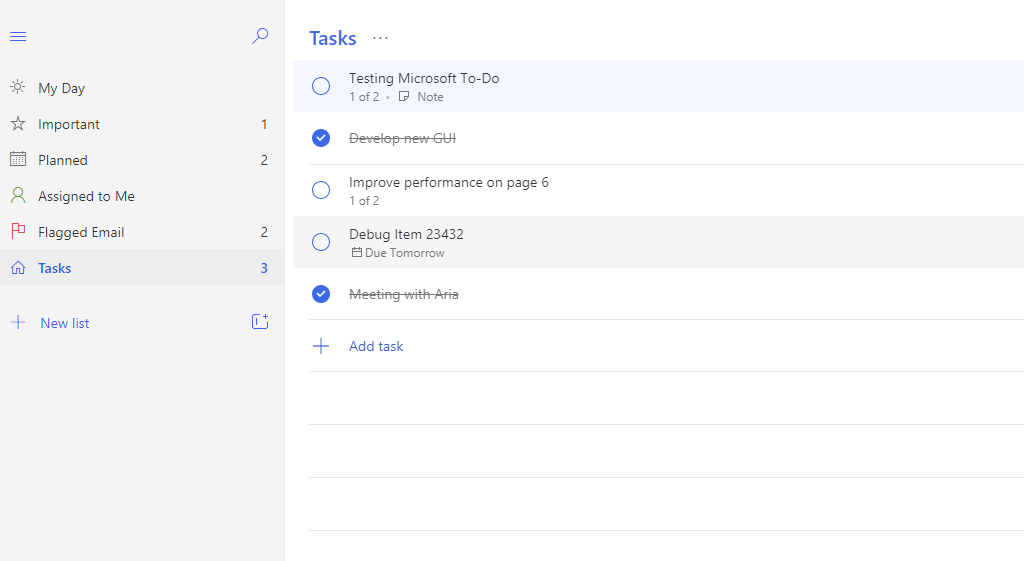
Task: Click the Planned calendar icon
Action: coord(18,160)
